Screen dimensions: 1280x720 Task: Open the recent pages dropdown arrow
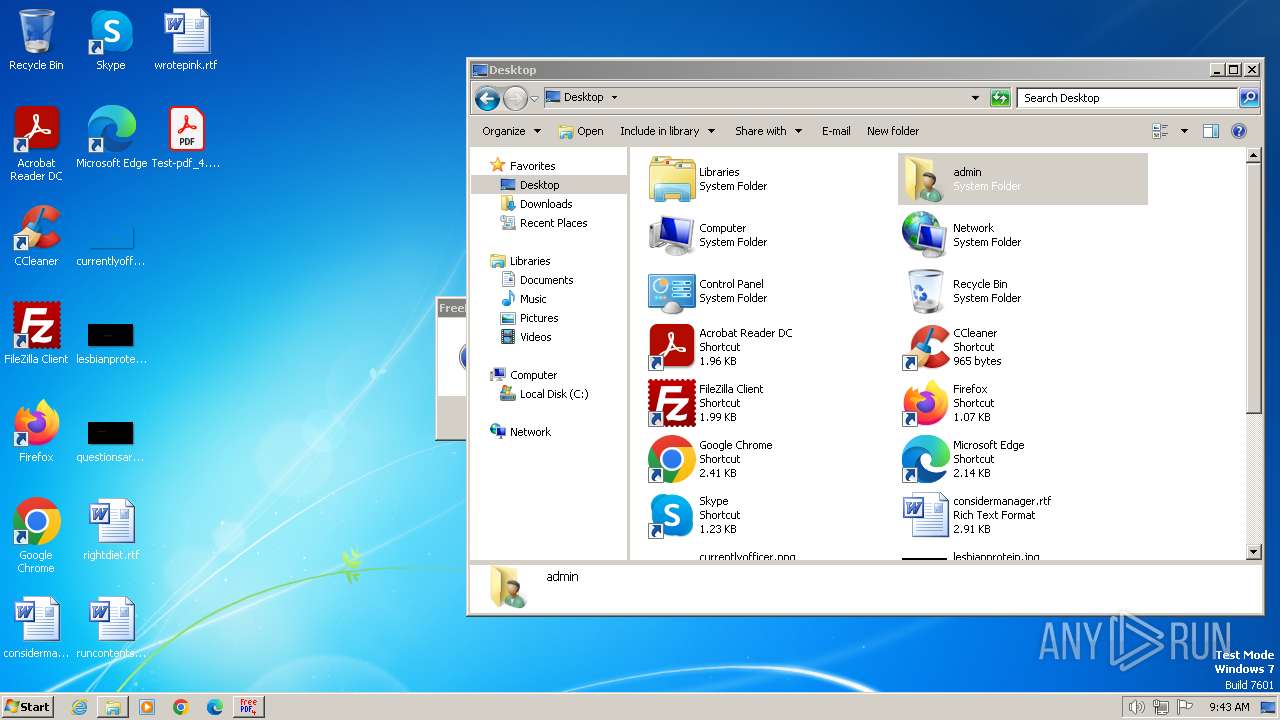pos(535,98)
